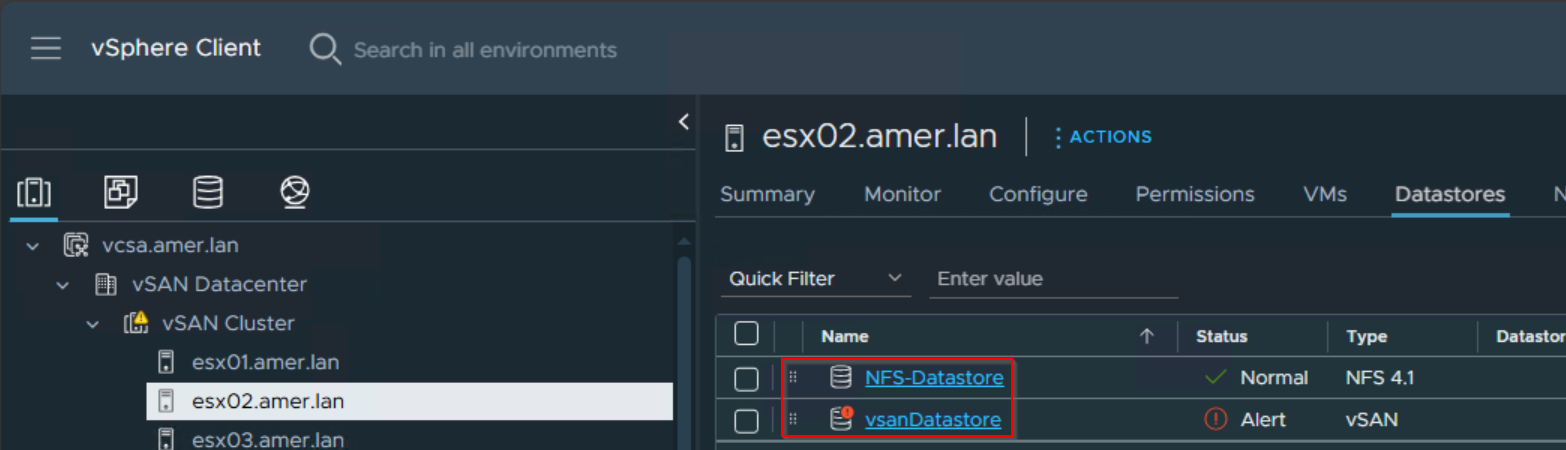Click the host icon beside esx03.amer.lan
Viewport: 1566px width, 450px height.
167,440
